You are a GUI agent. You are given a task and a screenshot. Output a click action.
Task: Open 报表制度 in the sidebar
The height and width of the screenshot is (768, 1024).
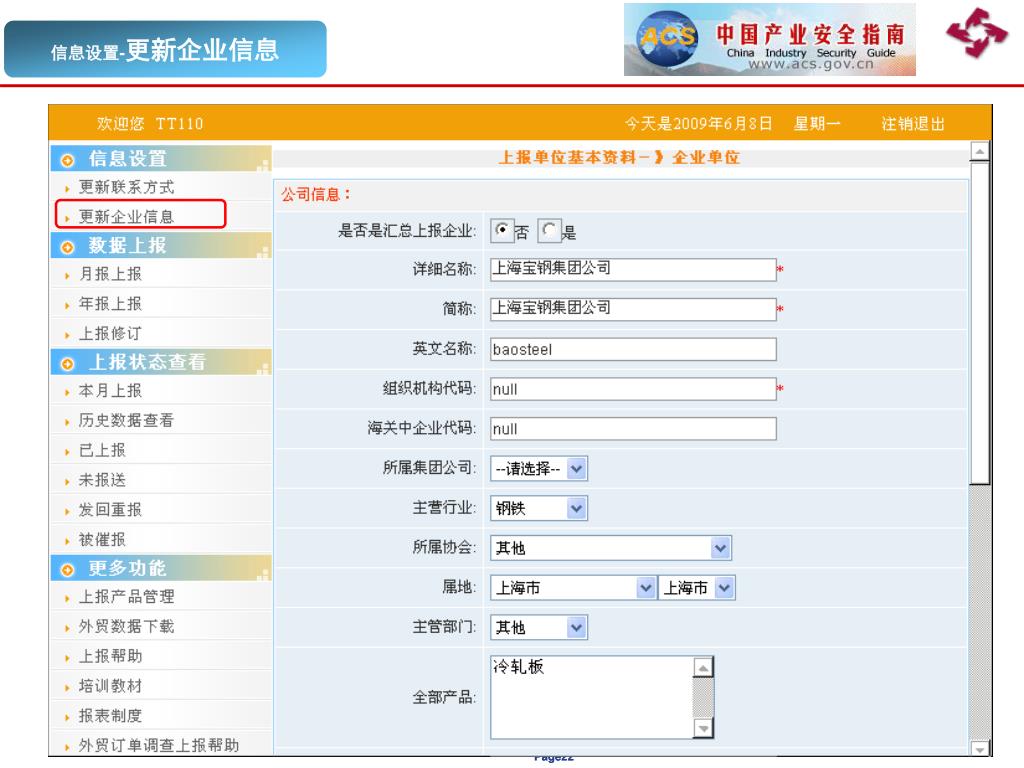coord(110,716)
